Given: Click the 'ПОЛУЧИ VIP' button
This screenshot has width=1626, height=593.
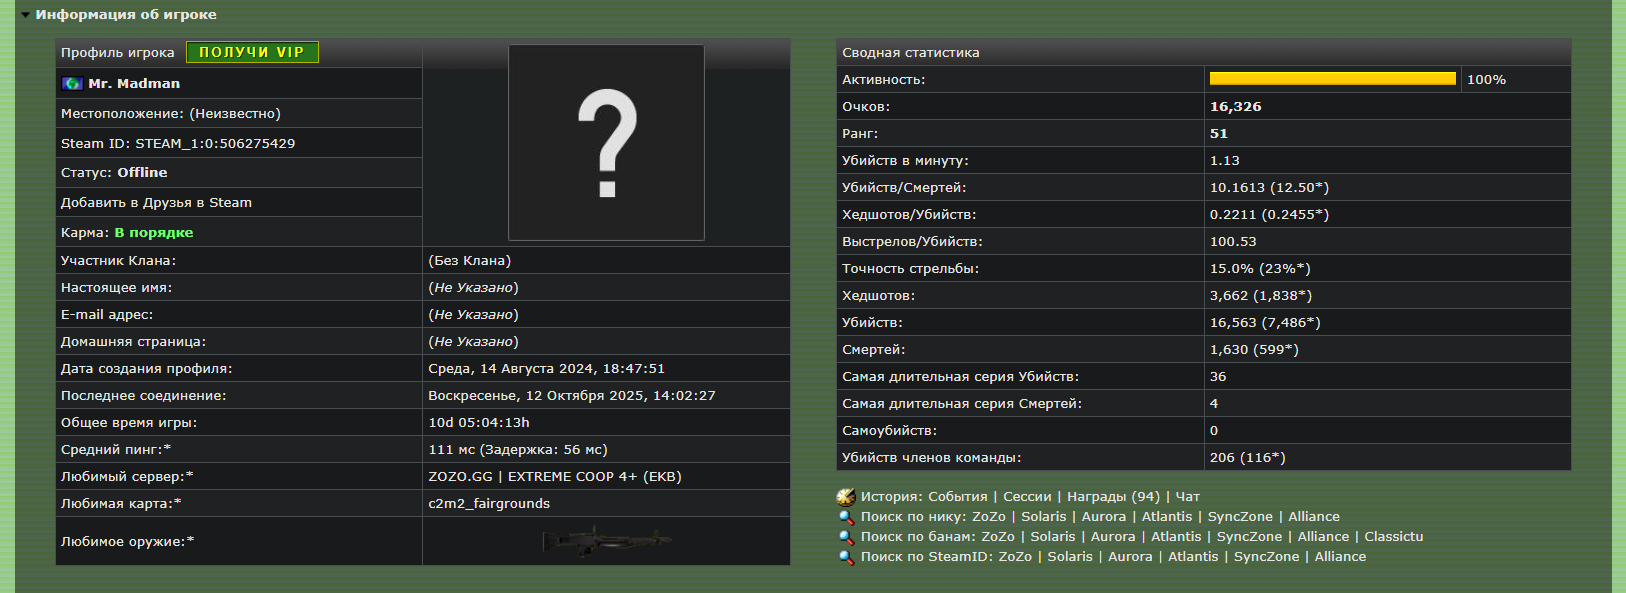Looking at the screenshot, I should (x=252, y=52).
